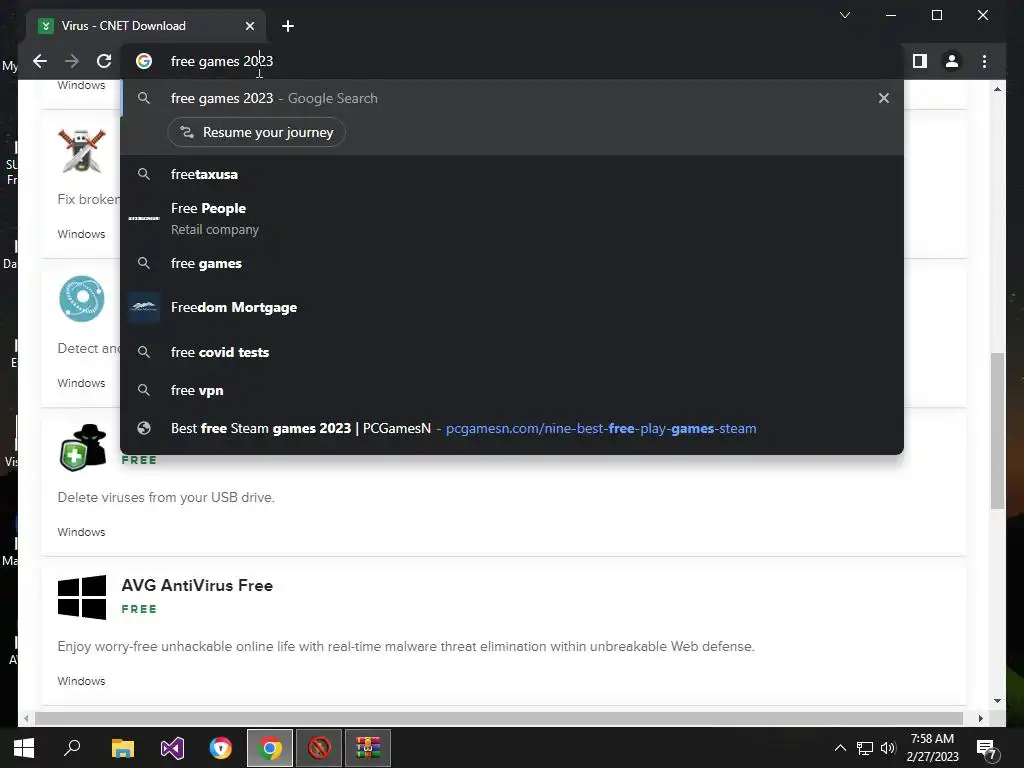Select the Virus - CNET Download tab
1024x768 pixels.
pyautogui.click(x=147, y=26)
